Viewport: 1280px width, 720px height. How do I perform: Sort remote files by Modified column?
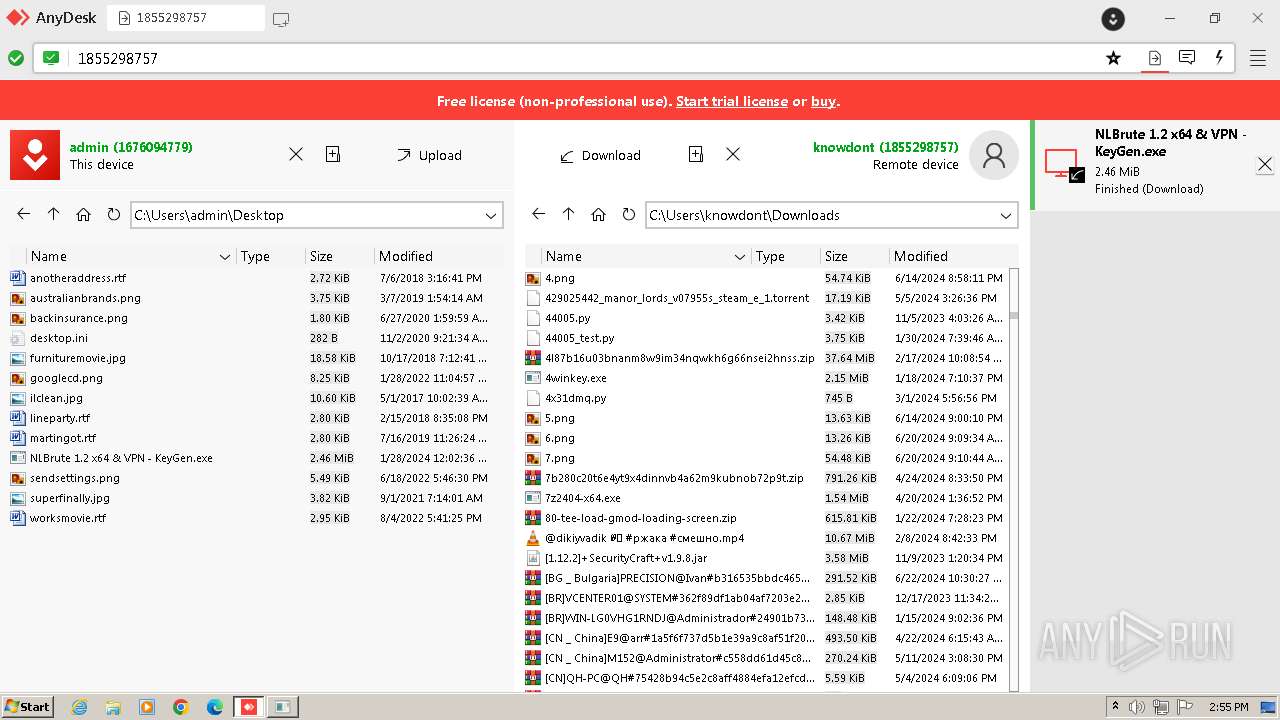[954, 257]
